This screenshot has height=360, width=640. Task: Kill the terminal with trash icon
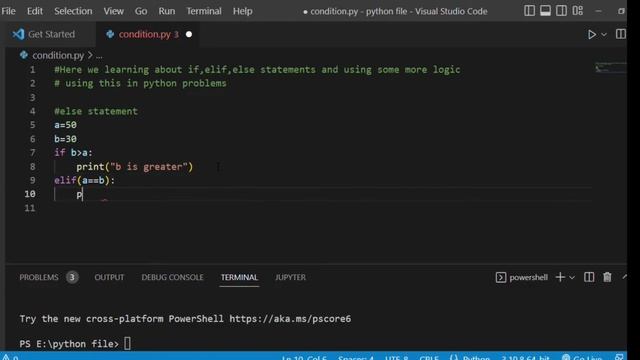point(607,277)
